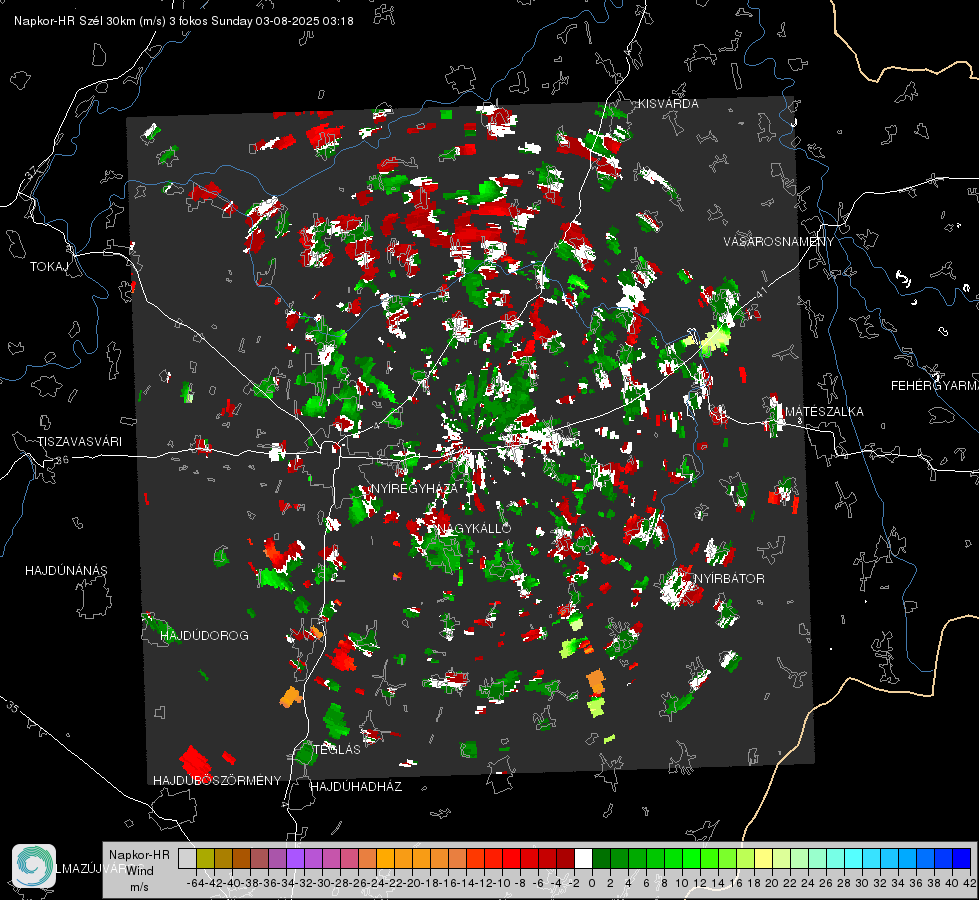The width and height of the screenshot is (979, 900).
Task: Click the Wind label in the legend
Action: tap(140, 871)
